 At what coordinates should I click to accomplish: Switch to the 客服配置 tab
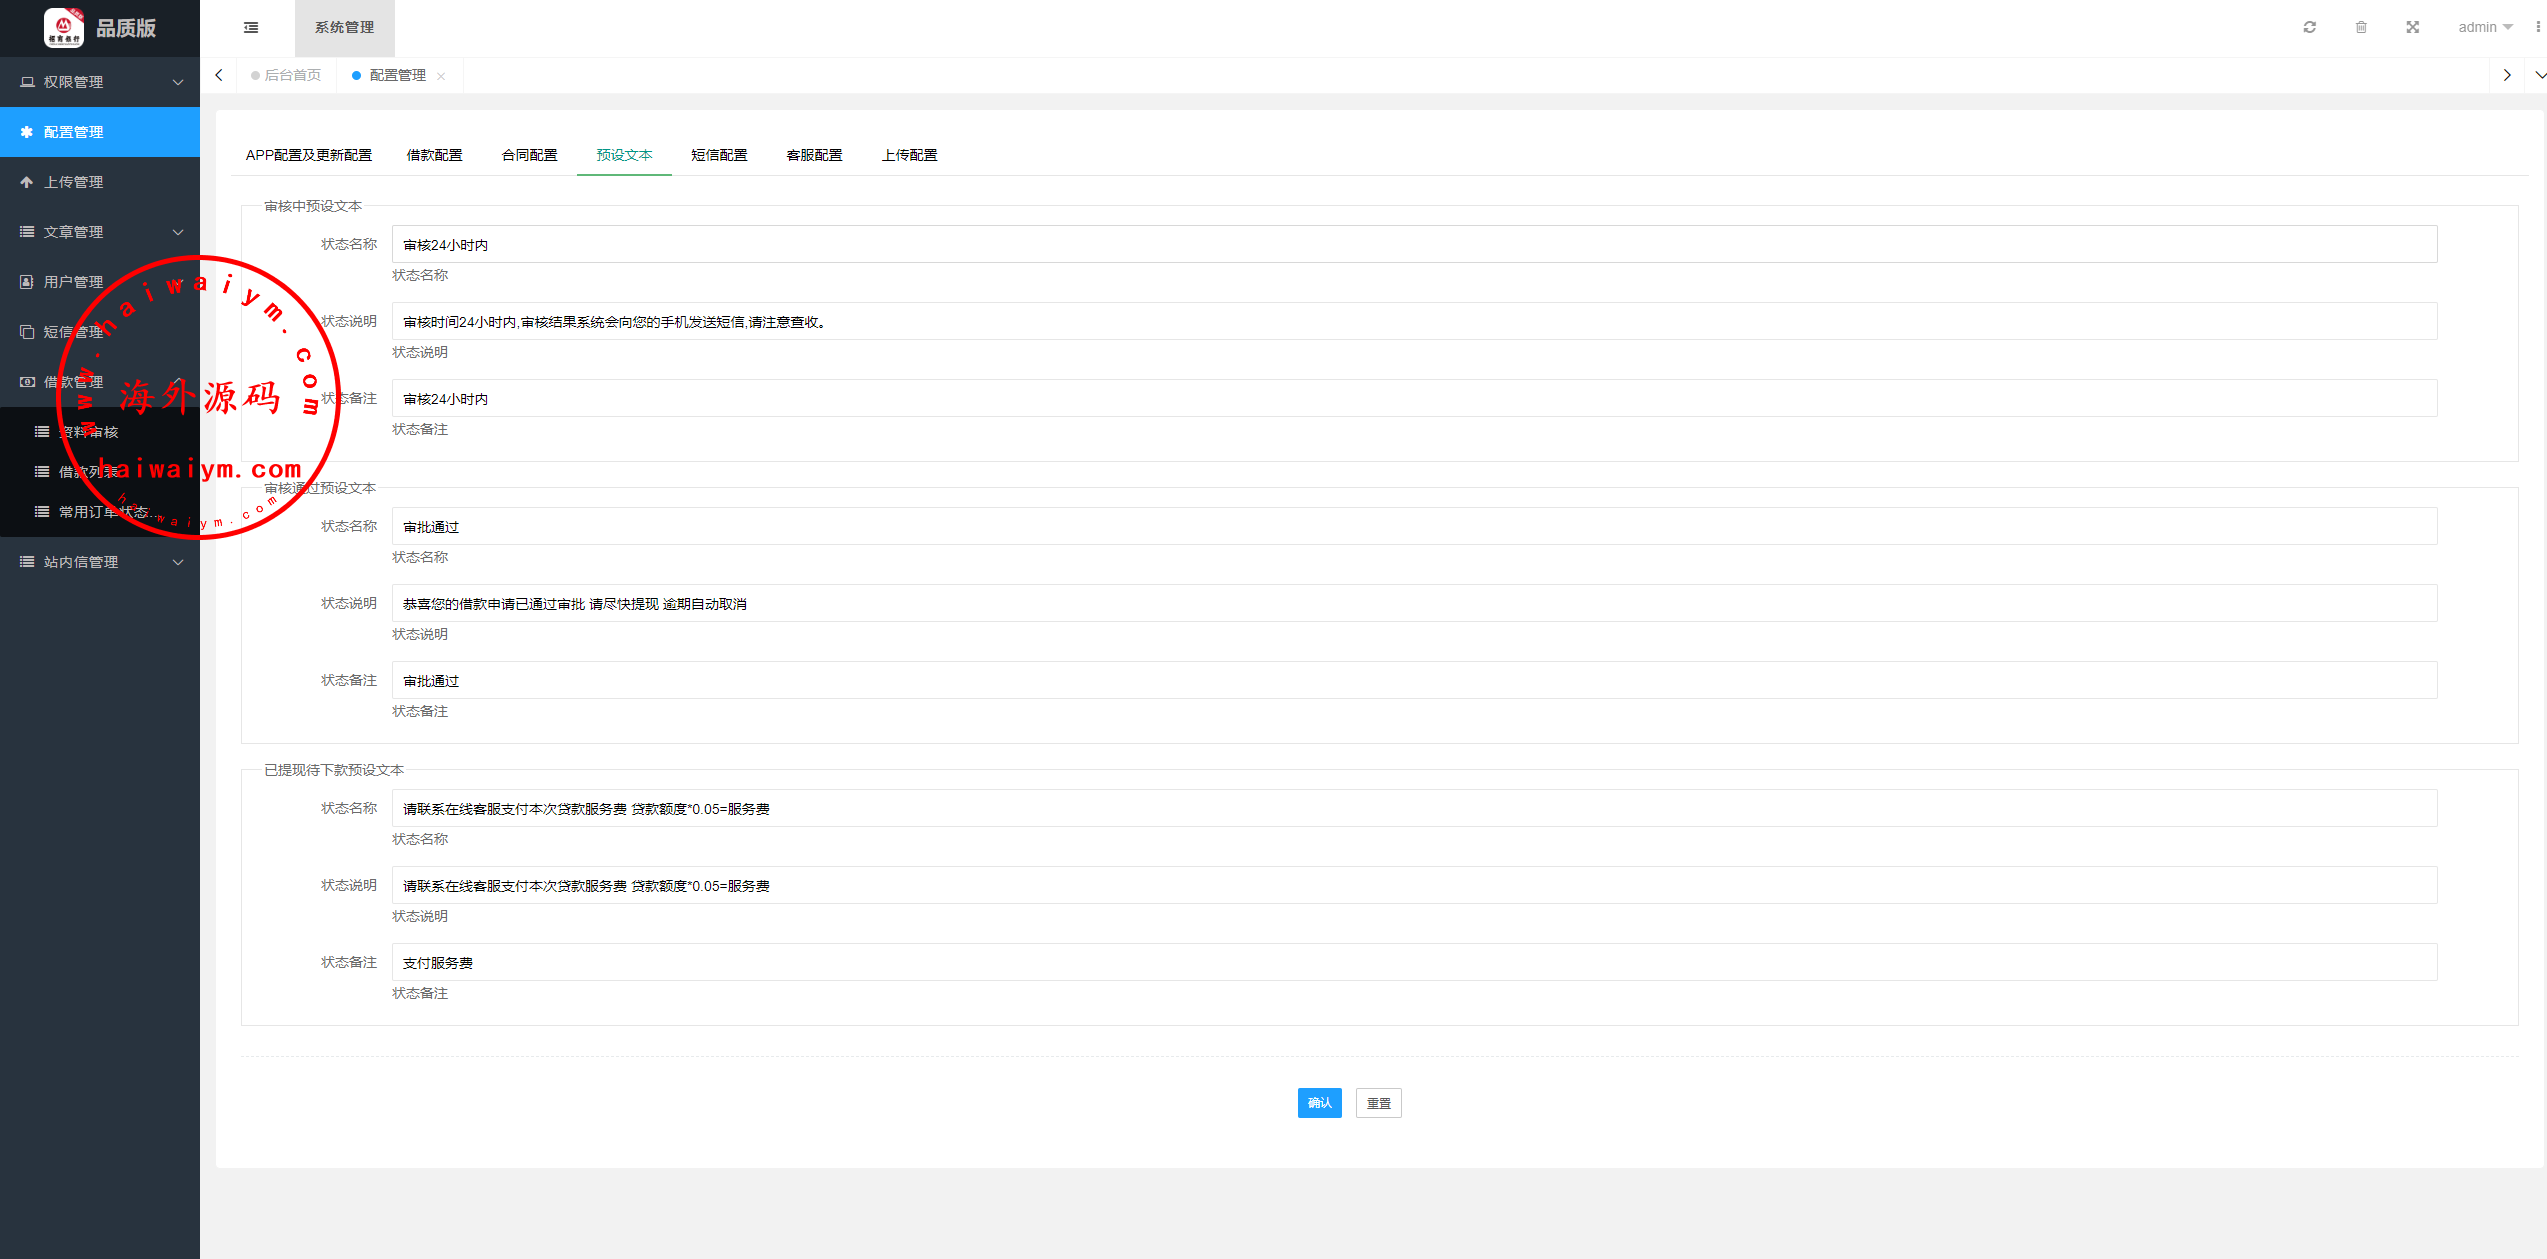(814, 155)
